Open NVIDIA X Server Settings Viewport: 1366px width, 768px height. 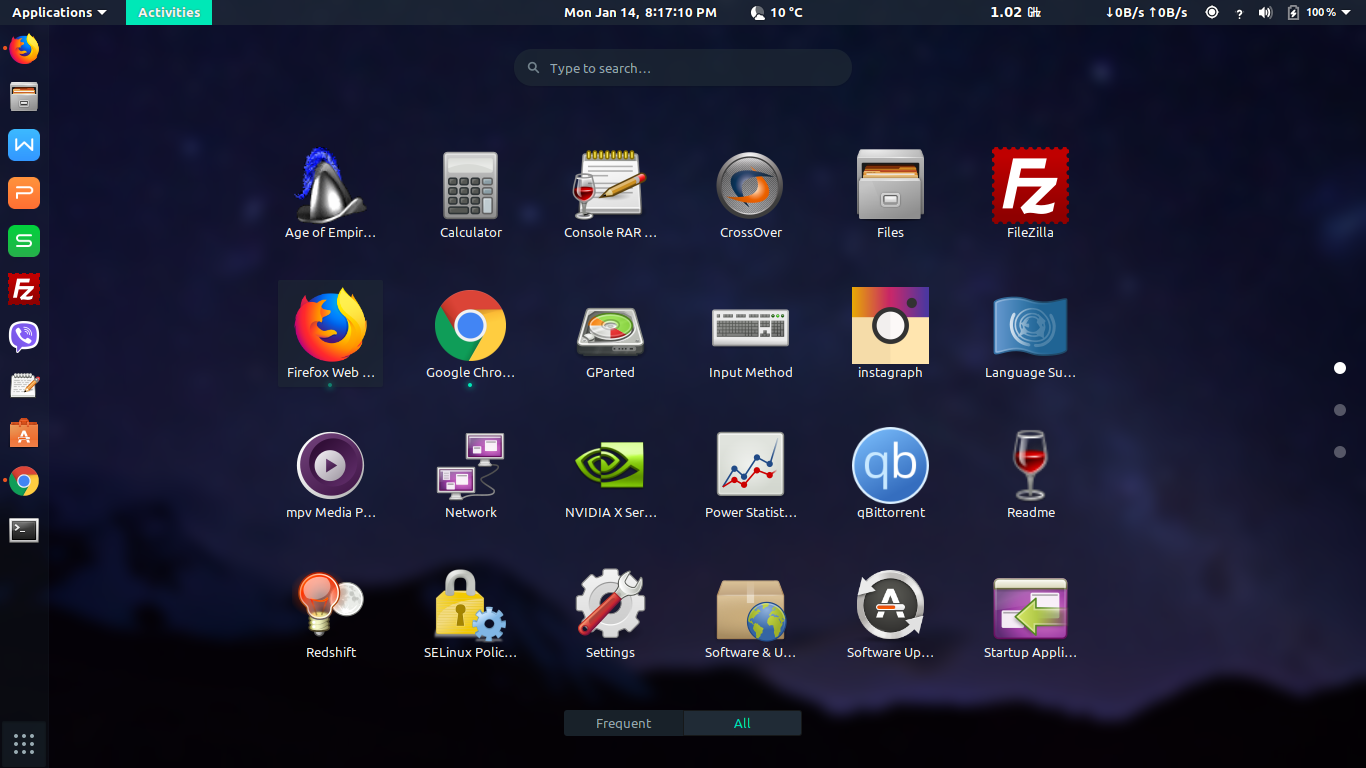click(x=610, y=466)
